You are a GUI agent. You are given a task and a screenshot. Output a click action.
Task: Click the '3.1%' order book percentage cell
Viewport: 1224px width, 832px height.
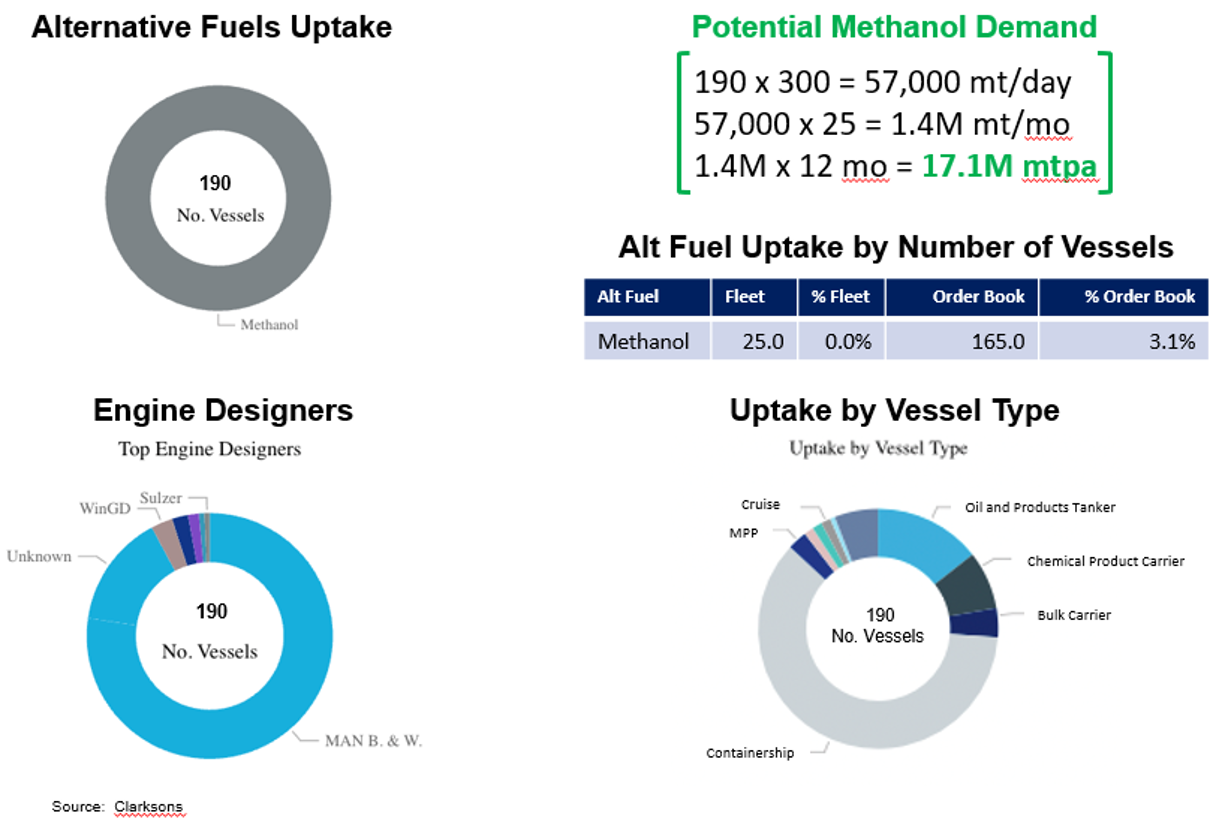click(x=1124, y=341)
